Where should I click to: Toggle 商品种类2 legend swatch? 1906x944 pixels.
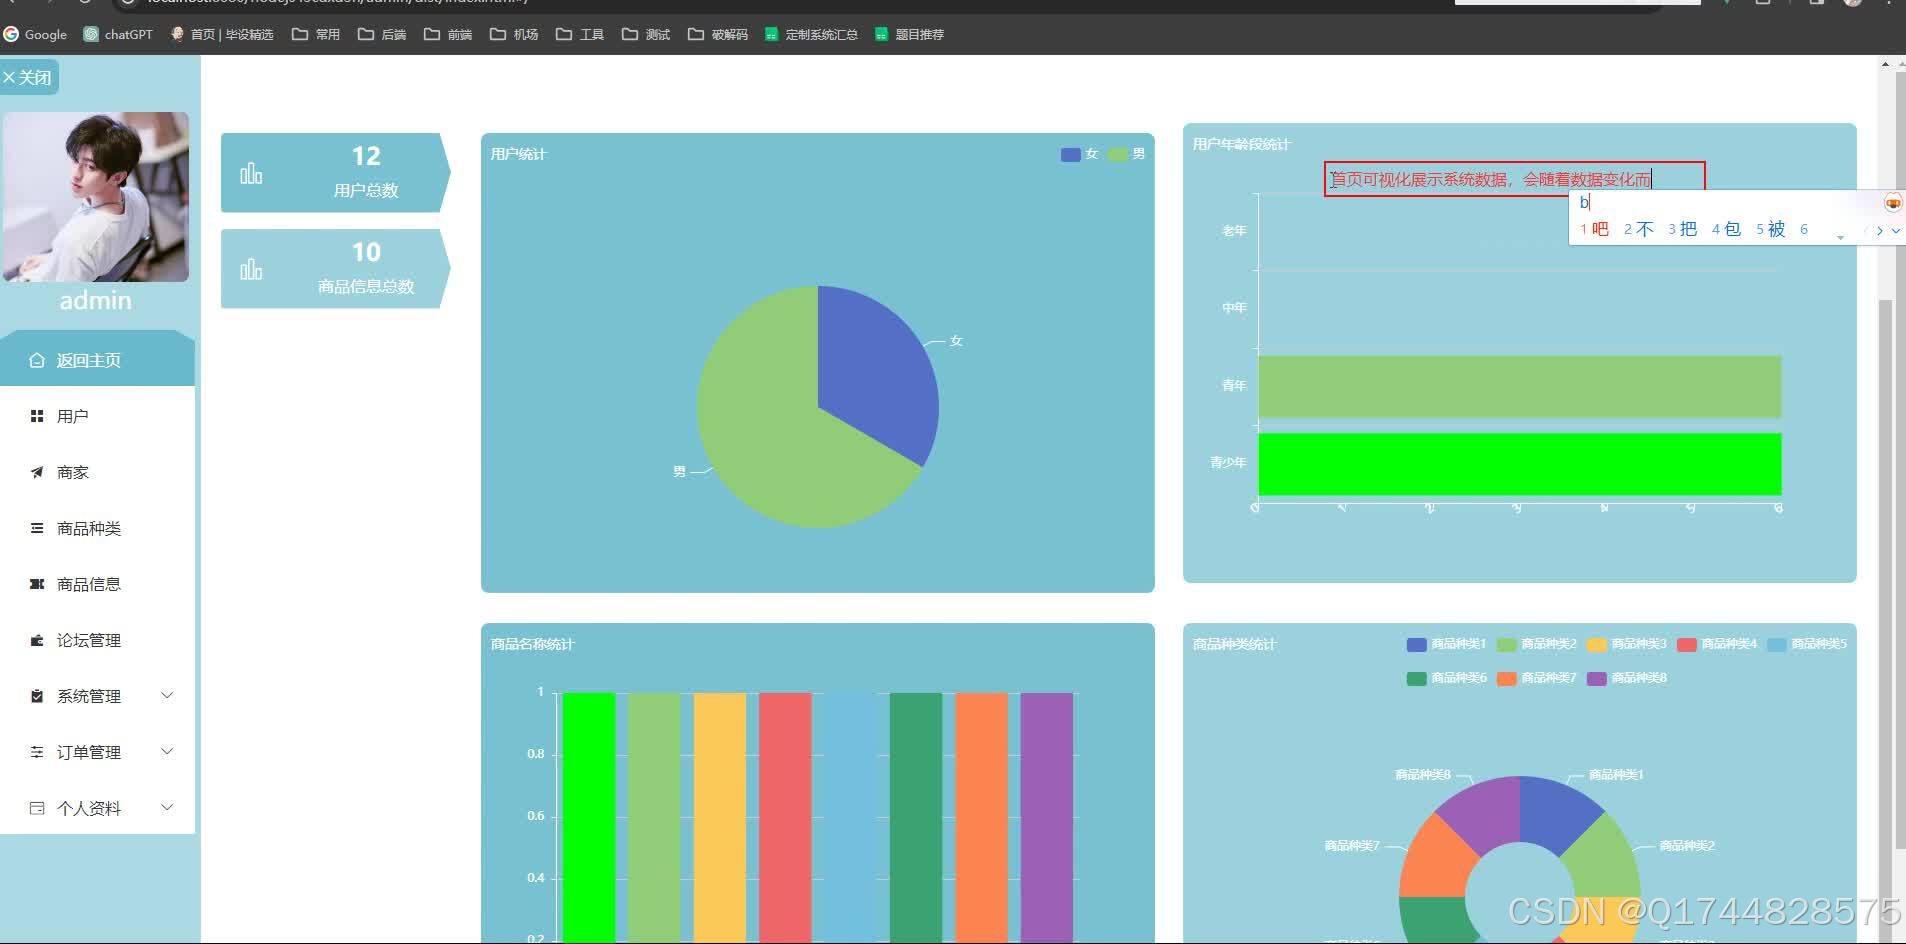pos(1506,644)
